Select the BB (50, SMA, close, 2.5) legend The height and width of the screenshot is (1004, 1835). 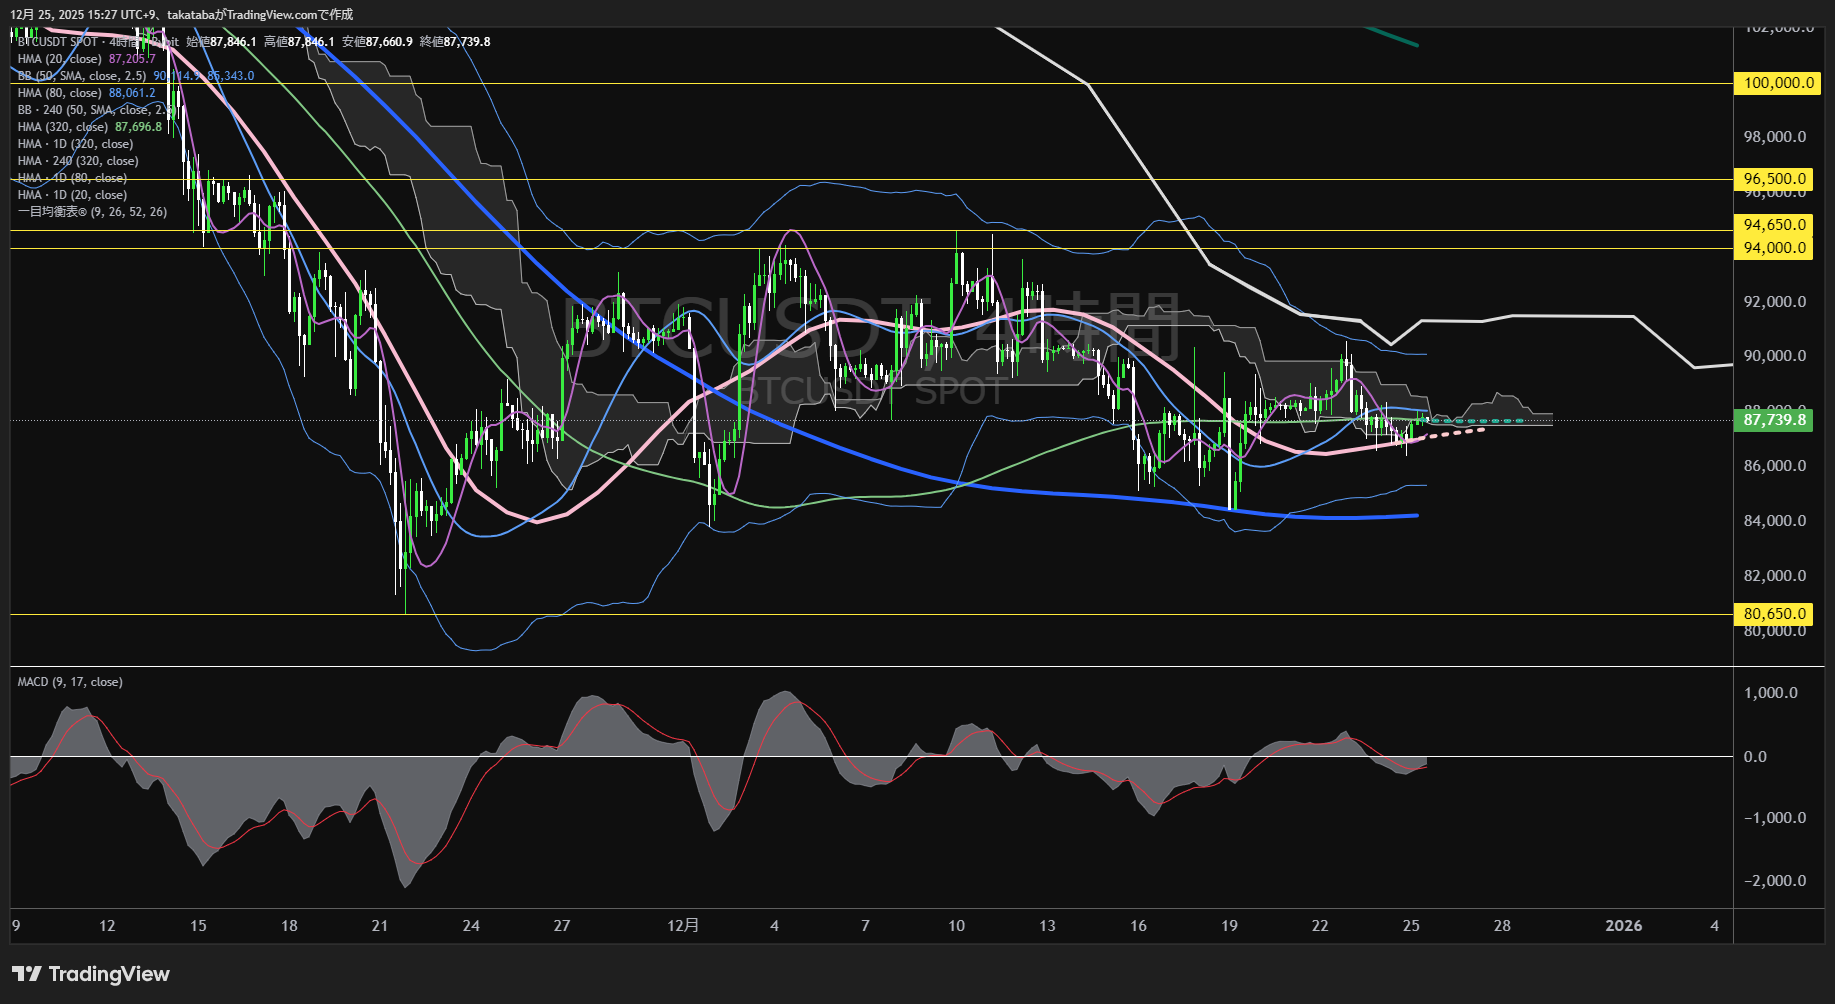[x=82, y=76]
